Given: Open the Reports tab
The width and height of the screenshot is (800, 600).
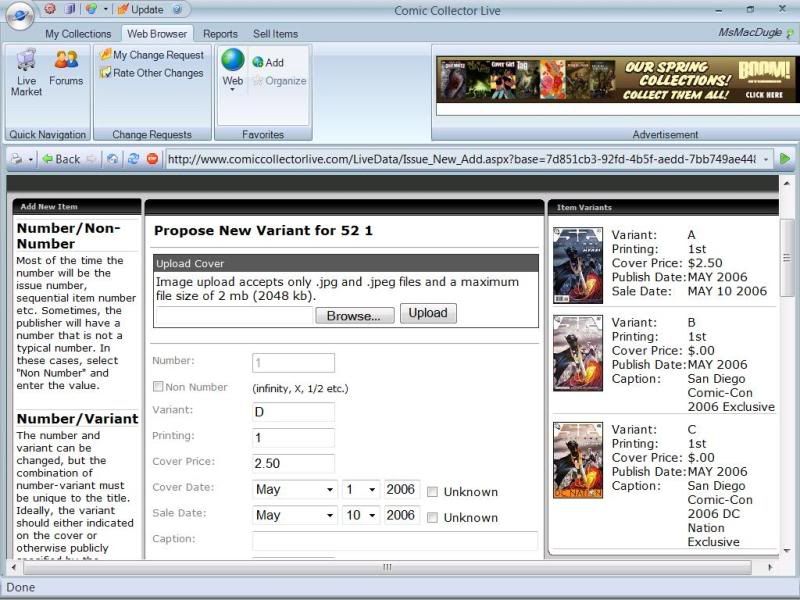Looking at the screenshot, I should (x=220, y=34).
